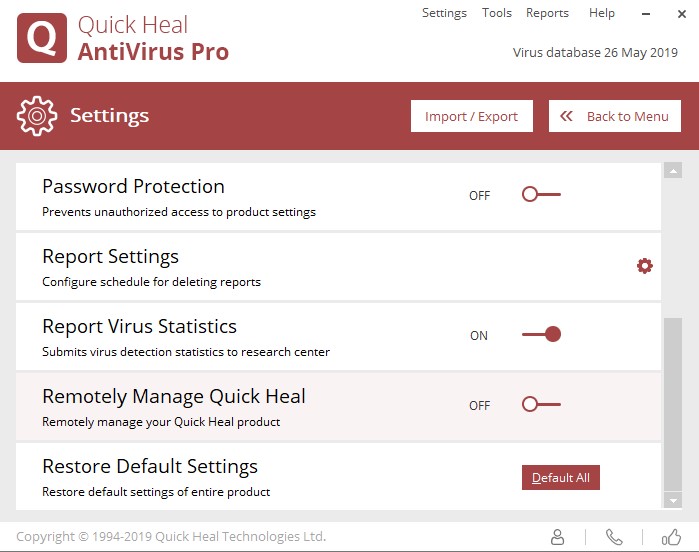Screen dimensions: 699x552
Task: Click the Settings gear icon in header
Action: point(37,116)
